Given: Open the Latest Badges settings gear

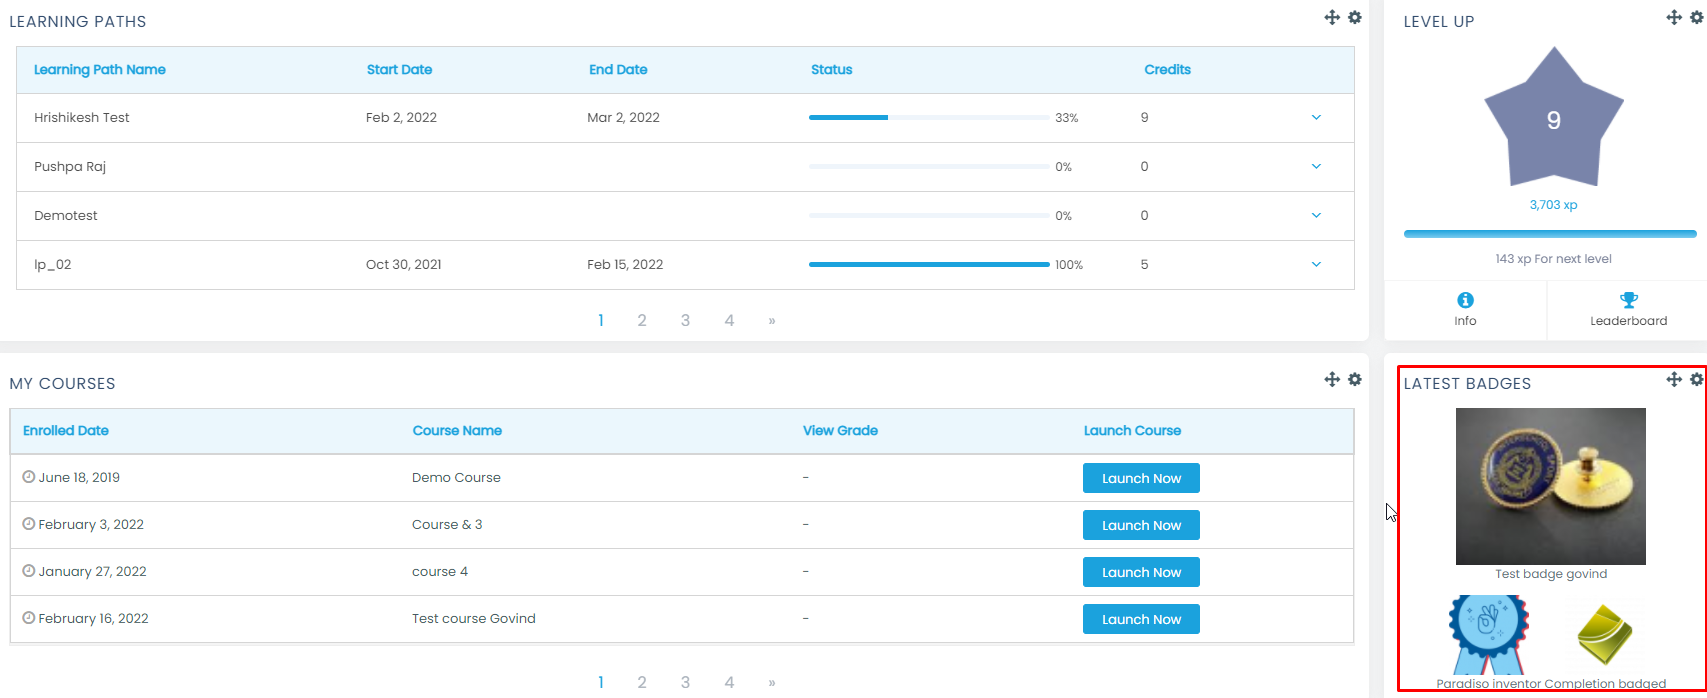Looking at the screenshot, I should 1697,379.
